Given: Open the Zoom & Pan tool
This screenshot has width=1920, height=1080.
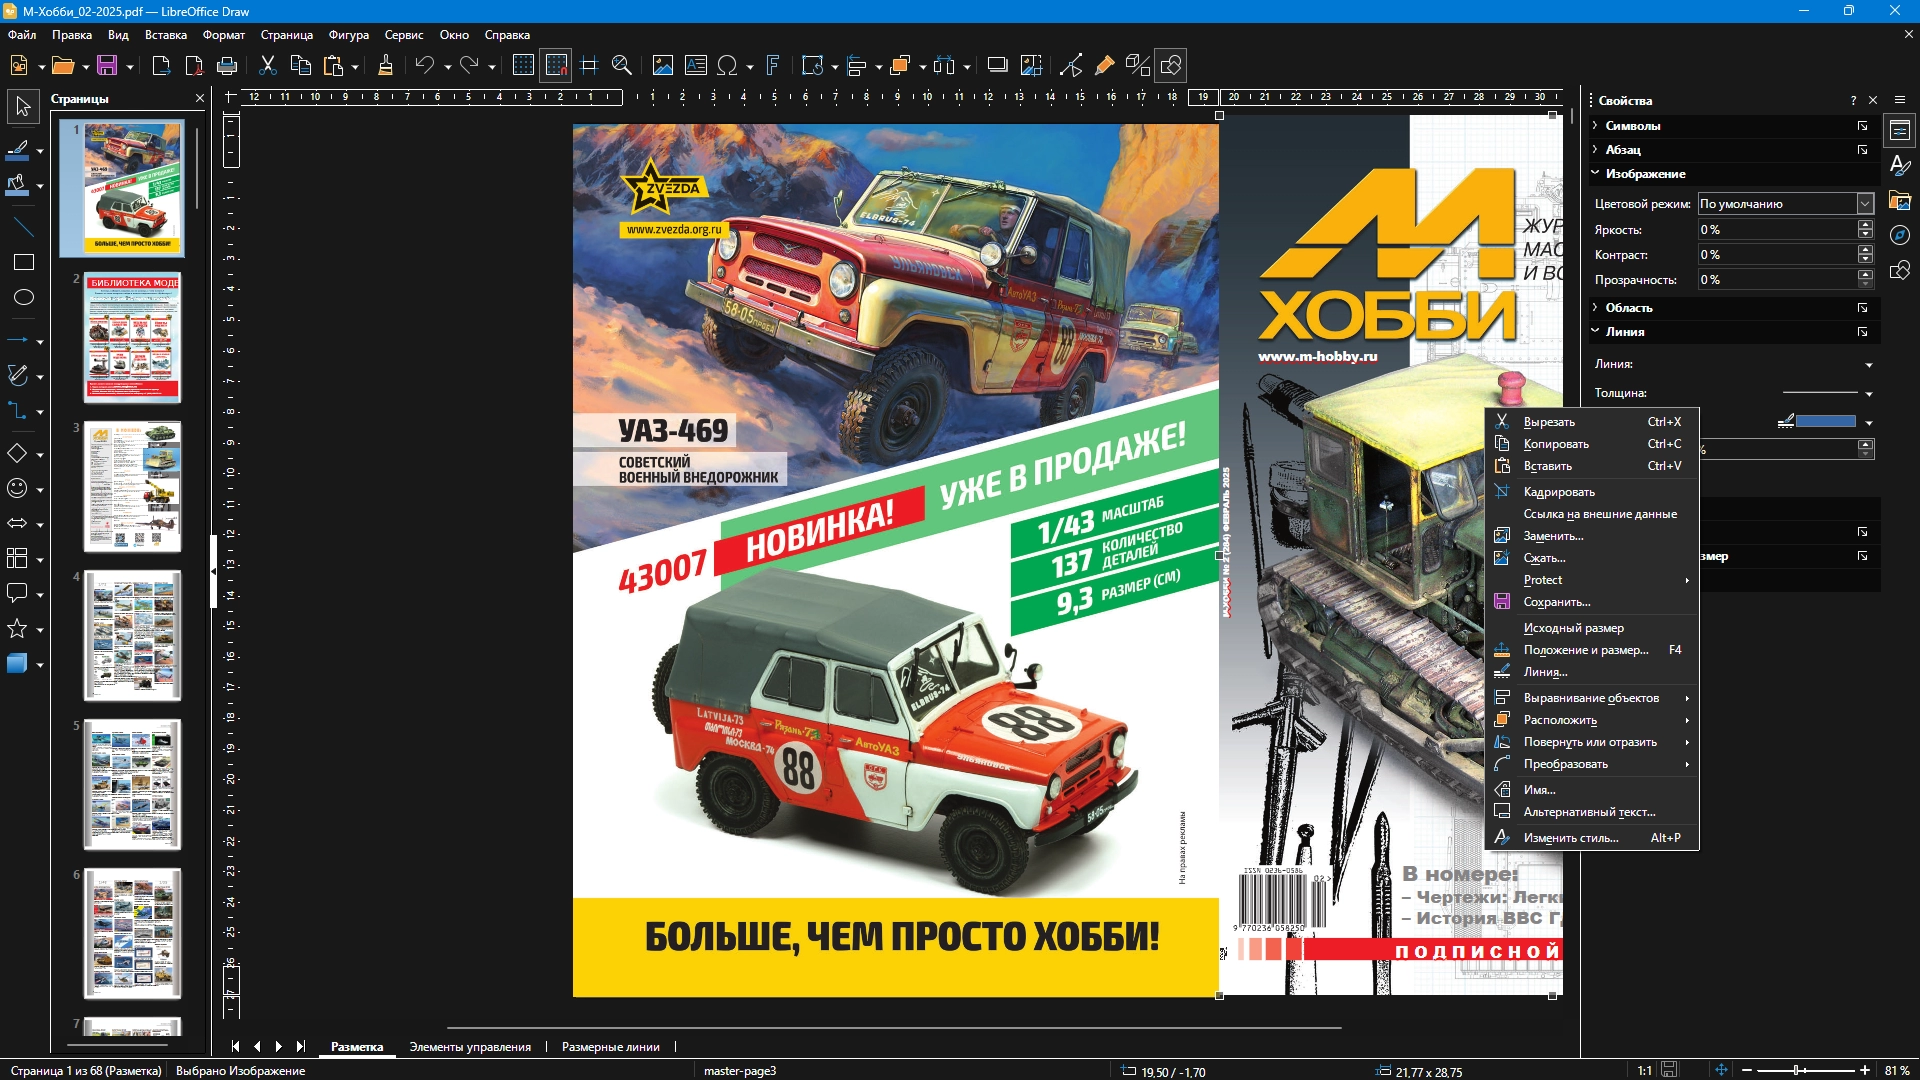Looking at the screenshot, I should [x=621, y=66].
